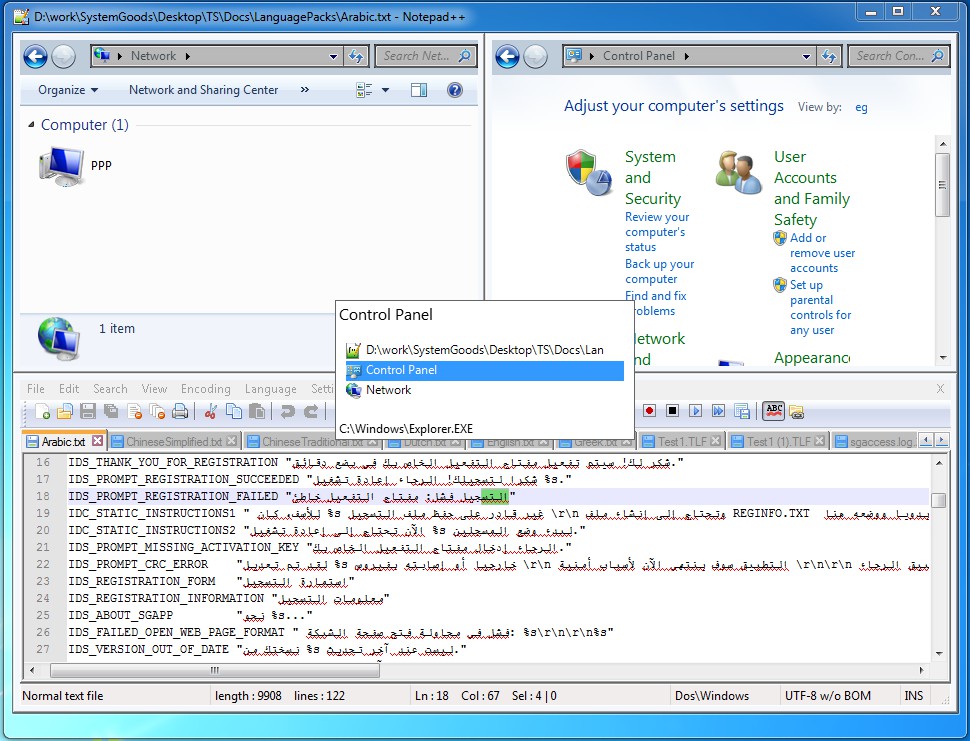This screenshot has width=970, height=741.
Task: Click Back arrow in the Network window
Action: 35,56
